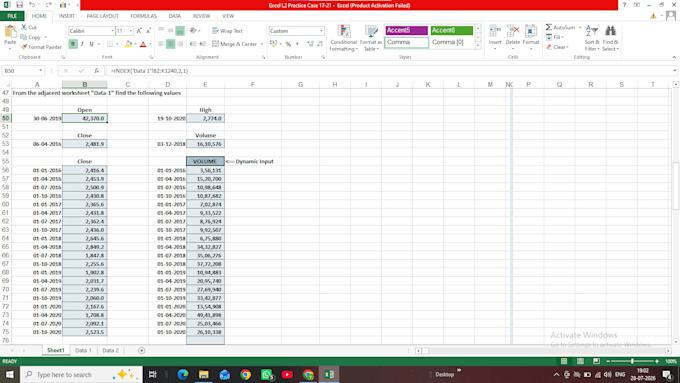Add a new sheet with plus button
Screen dimensions: 680x383
tap(141, 350)
